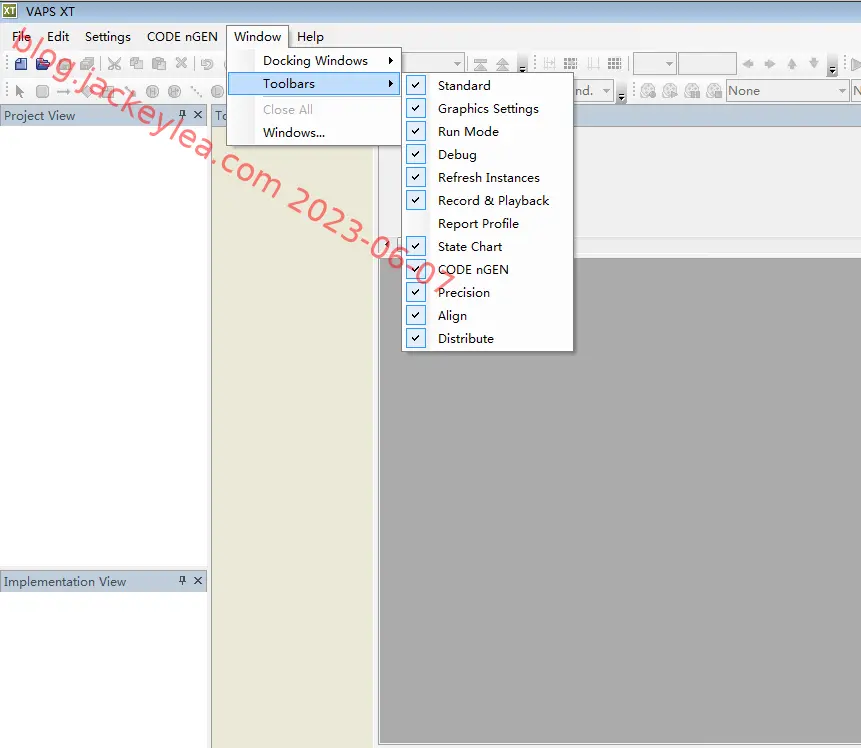Viewport: 861px width, 748px height.
Task: Click the left arrow nudge icon
Action: click(x=748, y=64)
